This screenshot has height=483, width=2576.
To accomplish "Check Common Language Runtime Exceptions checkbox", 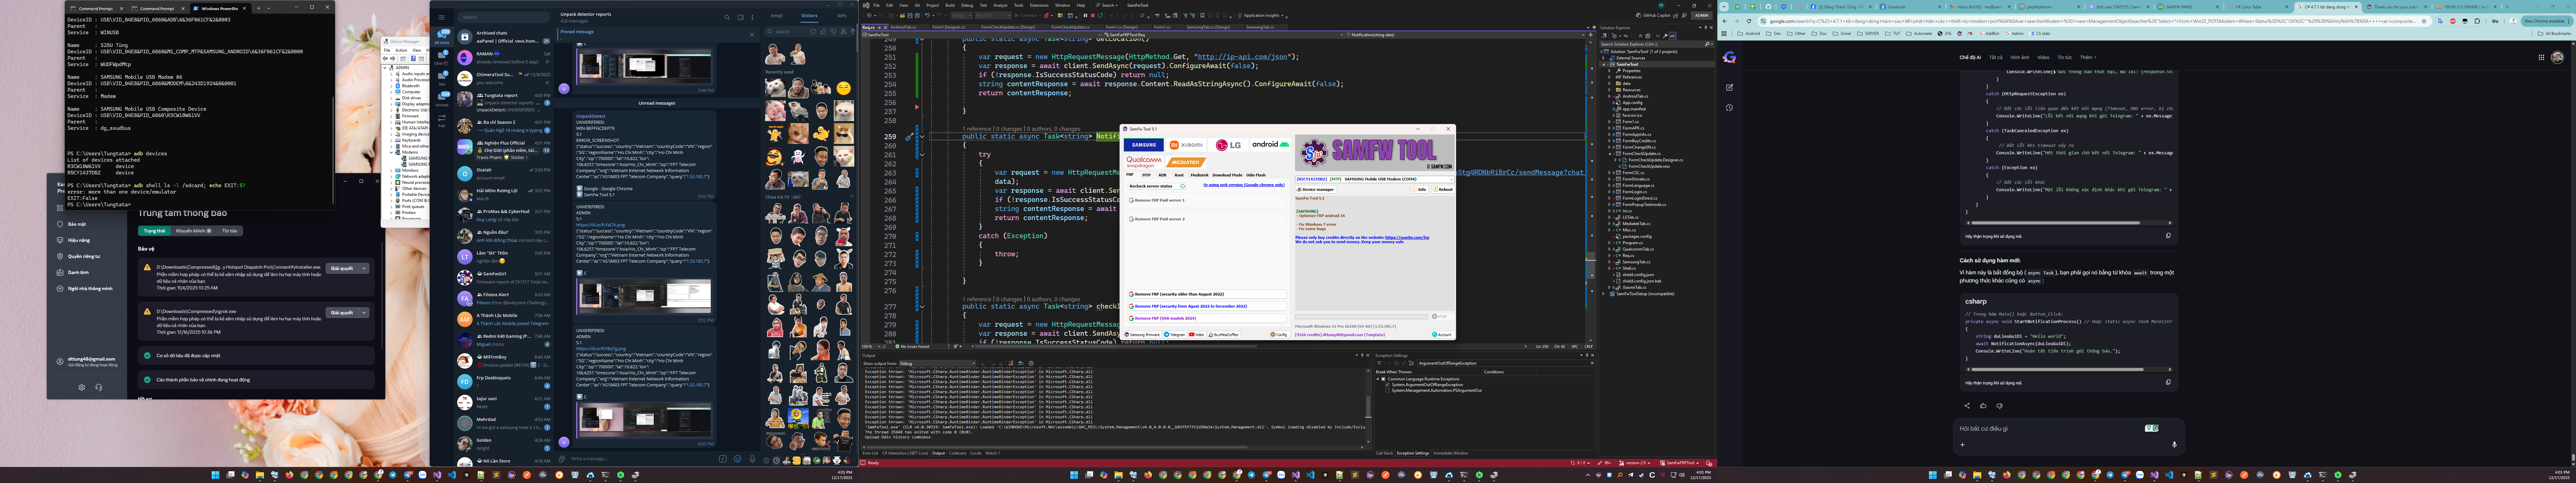I will pos(1383,379).
